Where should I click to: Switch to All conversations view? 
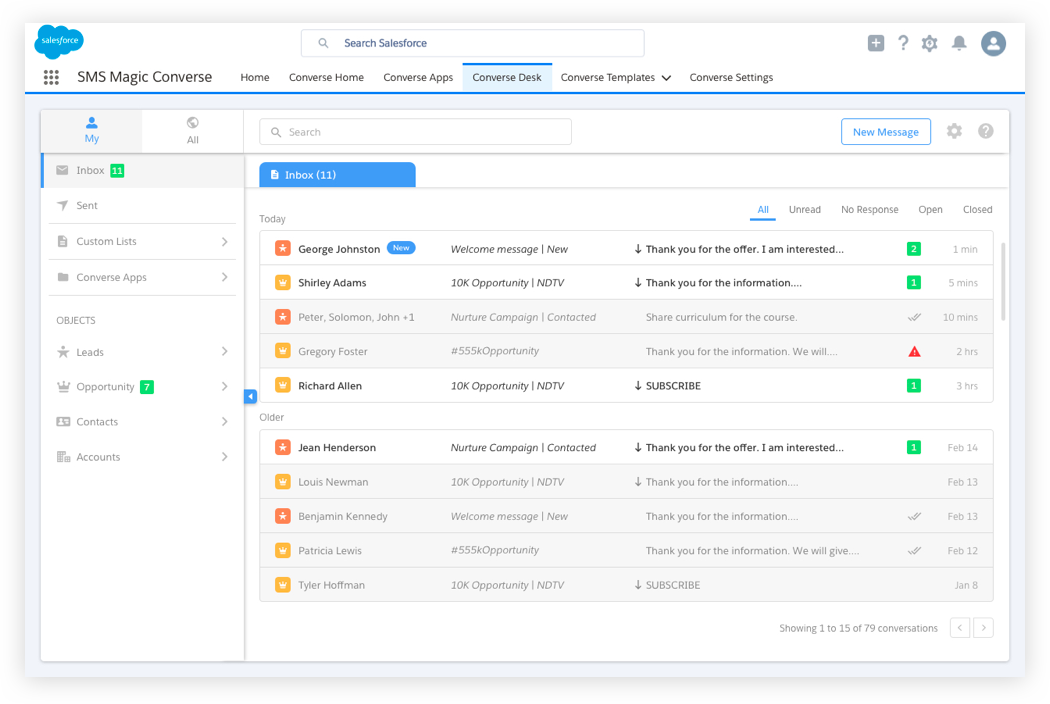click(193, 130)
